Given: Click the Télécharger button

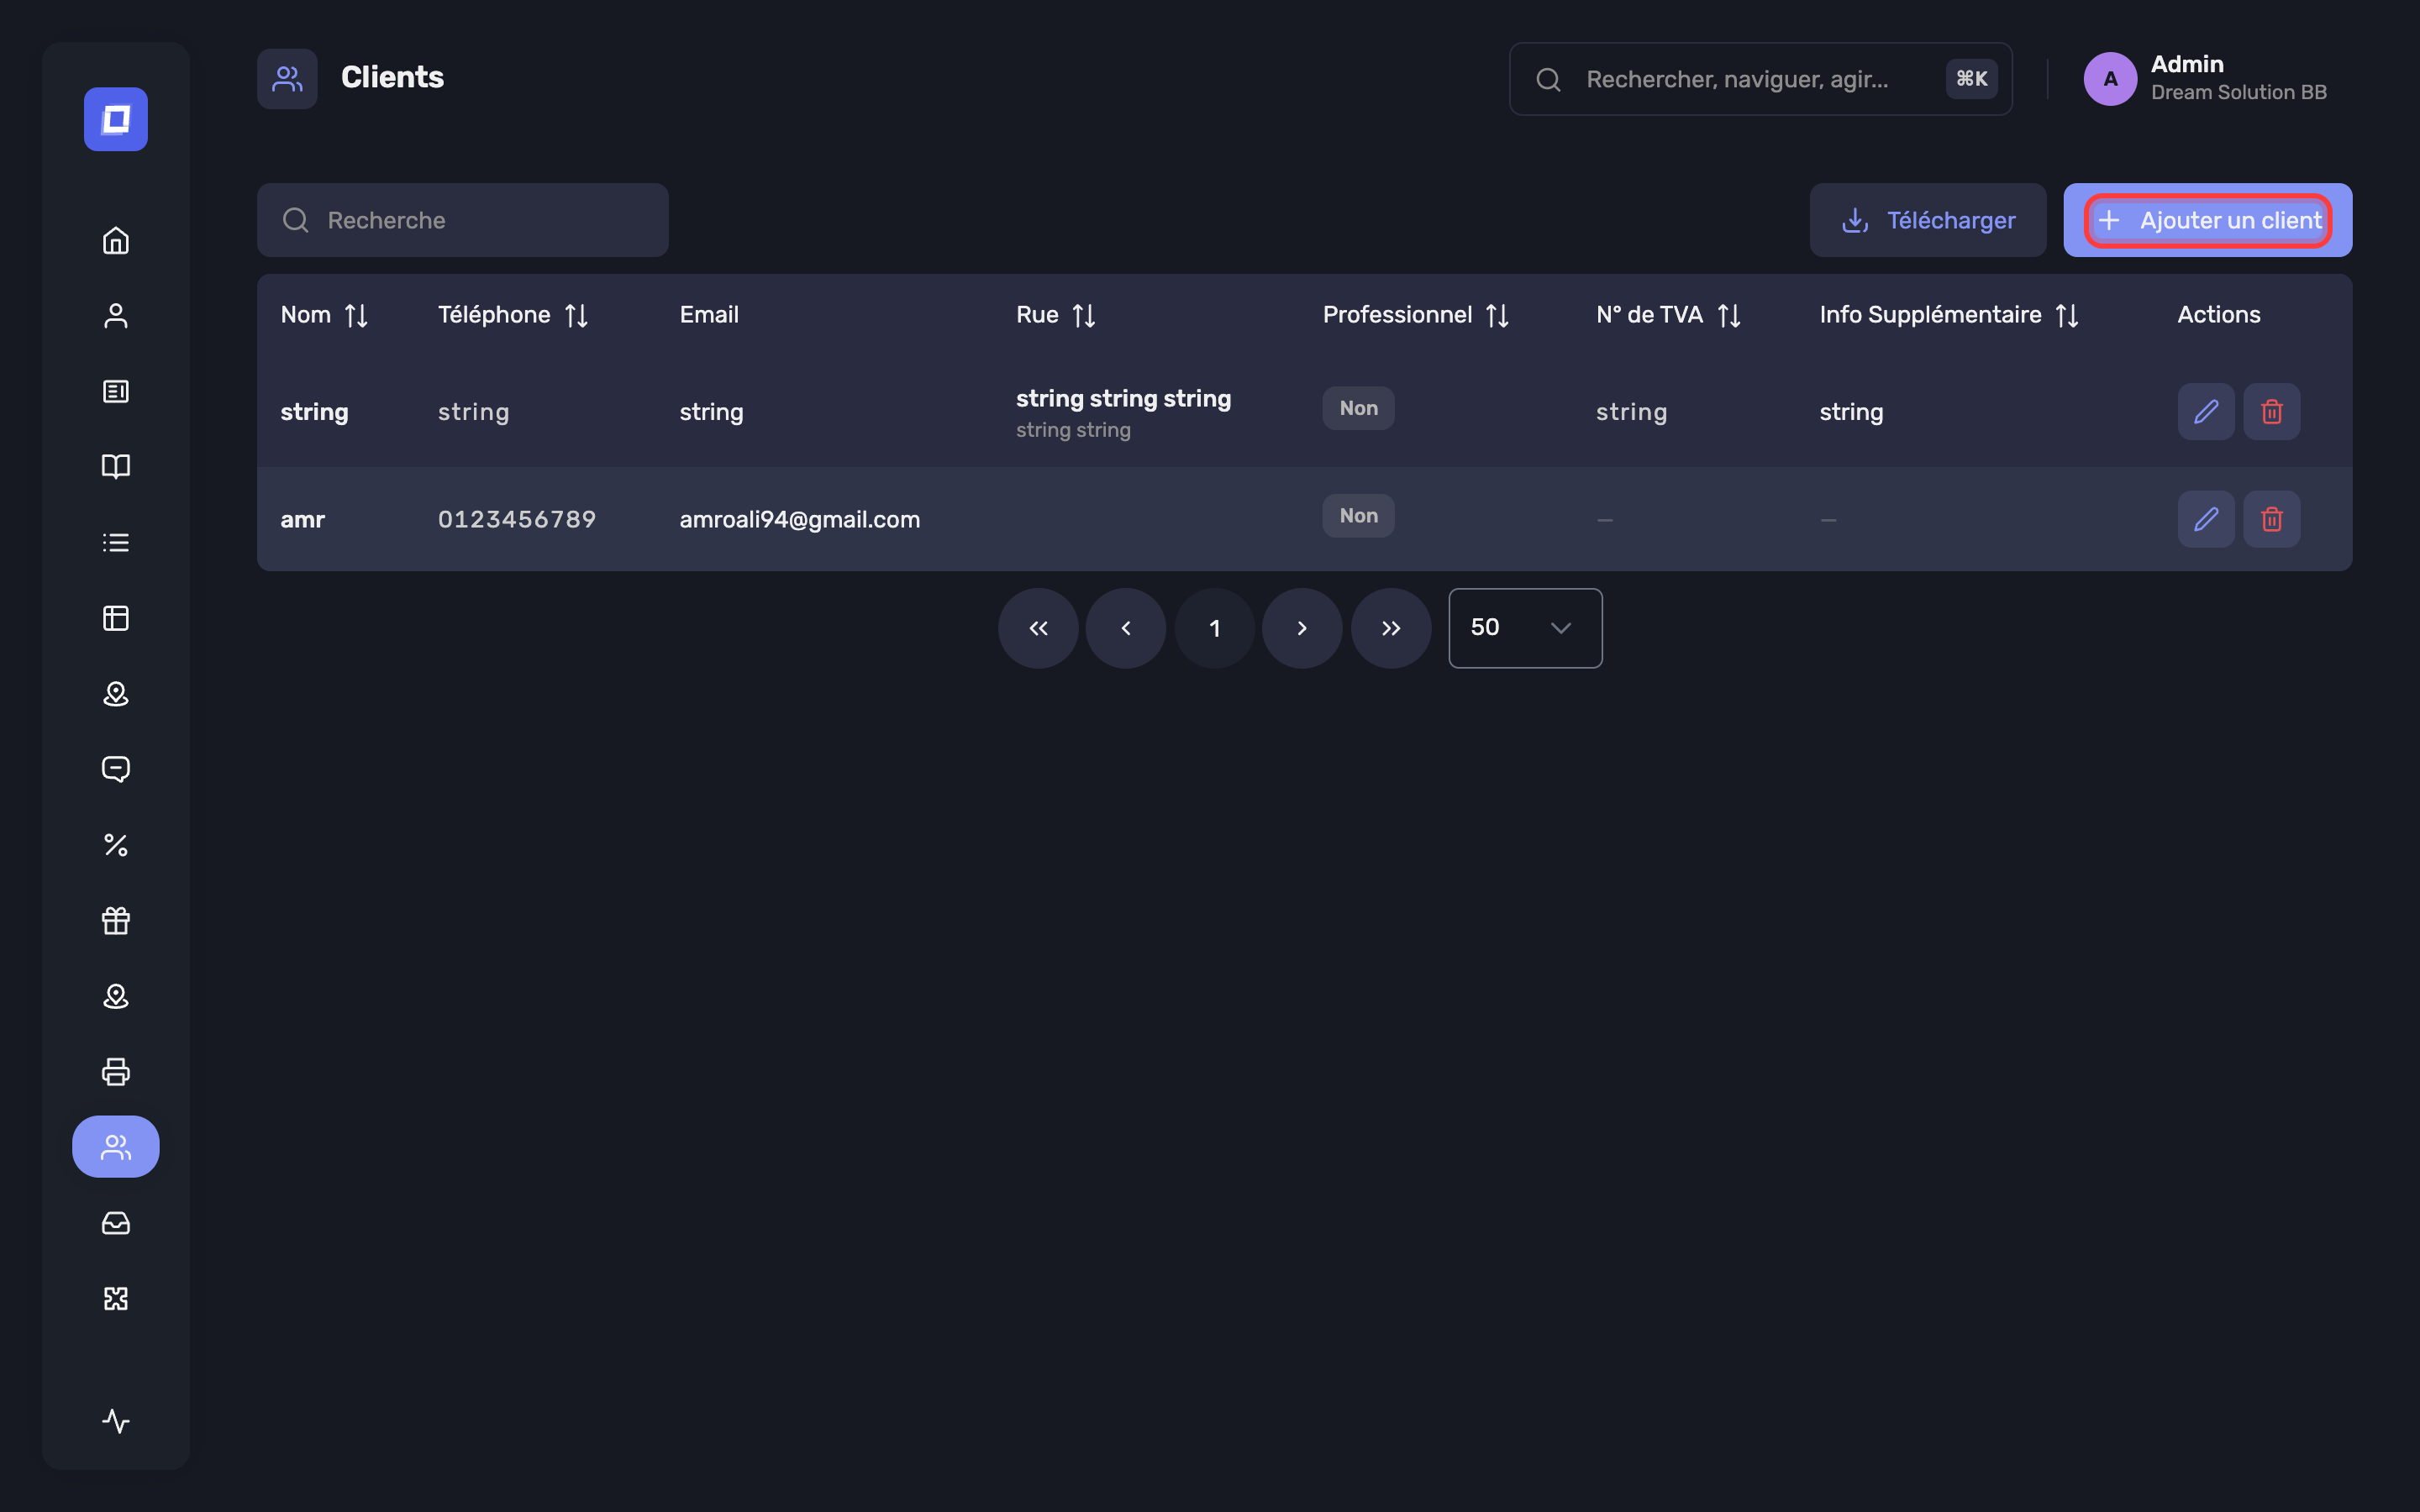Looking at the screenshot, I should [1928, 220].
